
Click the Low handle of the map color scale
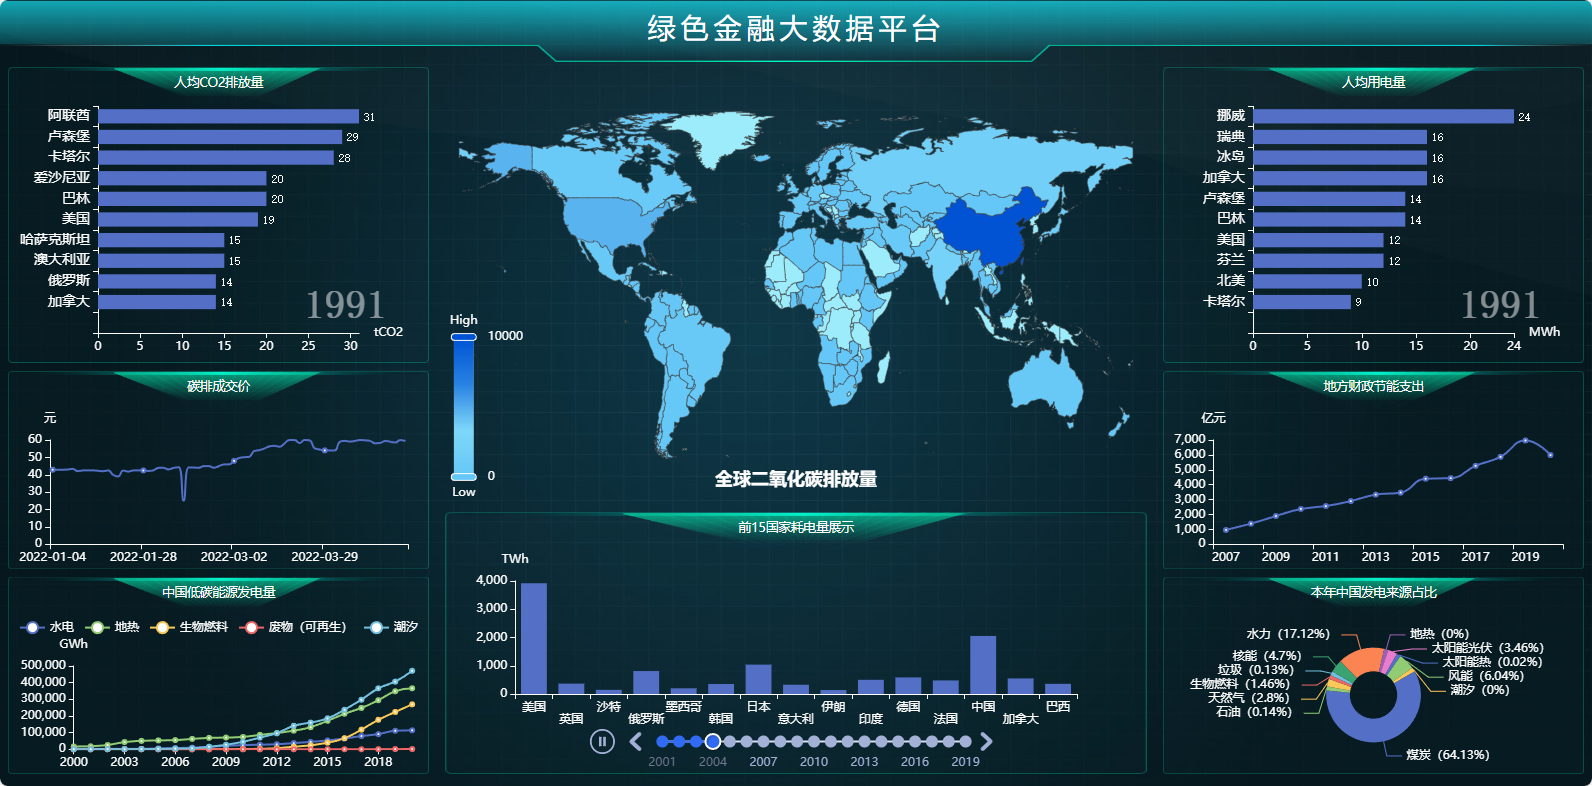463,476
